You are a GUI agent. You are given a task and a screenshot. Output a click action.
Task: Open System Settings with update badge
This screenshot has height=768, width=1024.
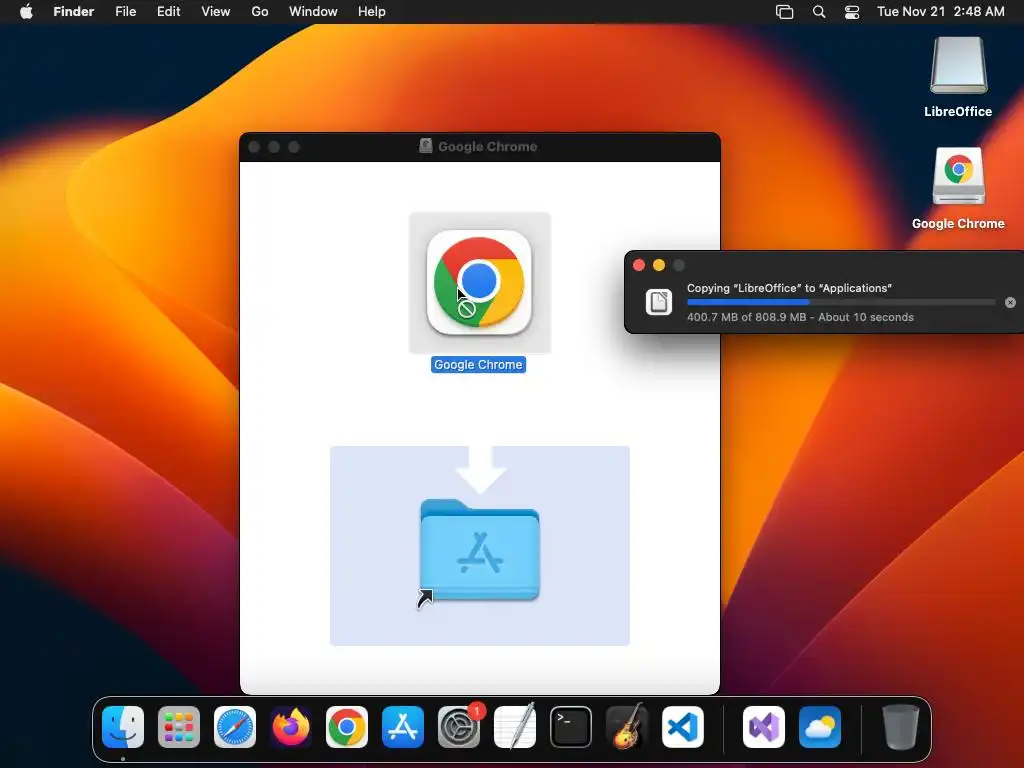(459, 727)
